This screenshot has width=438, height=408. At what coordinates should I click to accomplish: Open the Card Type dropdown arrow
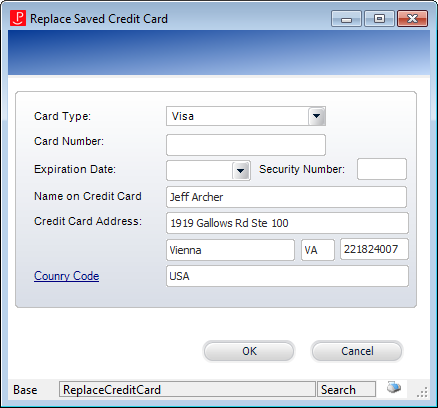316,116
